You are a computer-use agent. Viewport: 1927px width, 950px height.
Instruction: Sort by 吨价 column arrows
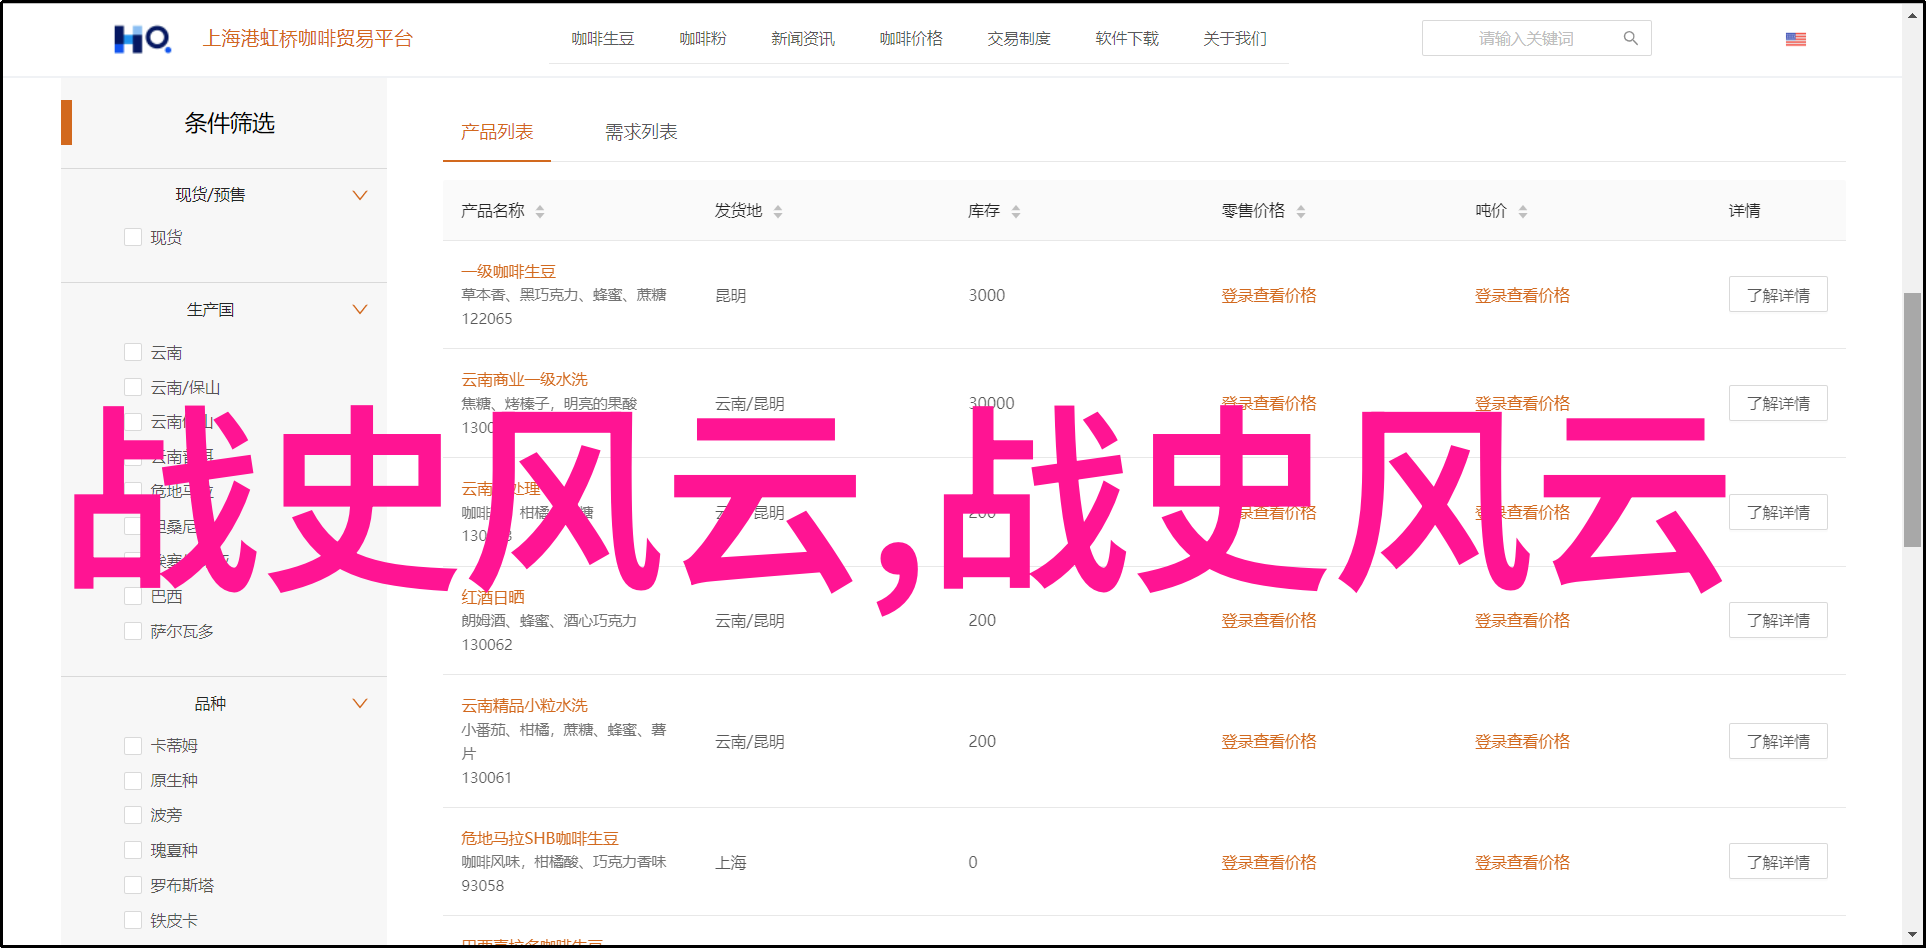coord(1523,211)
